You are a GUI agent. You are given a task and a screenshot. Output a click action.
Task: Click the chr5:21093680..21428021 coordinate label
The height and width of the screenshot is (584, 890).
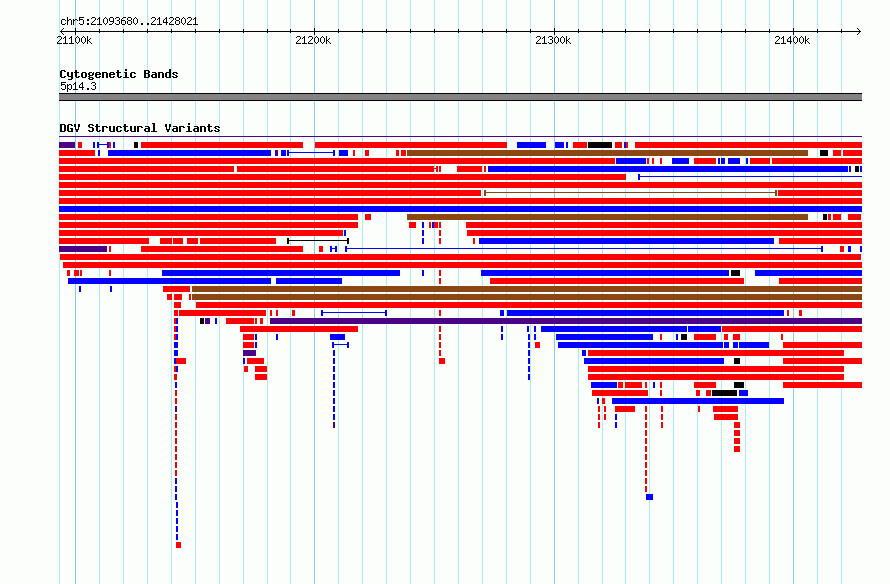[129, 22]
